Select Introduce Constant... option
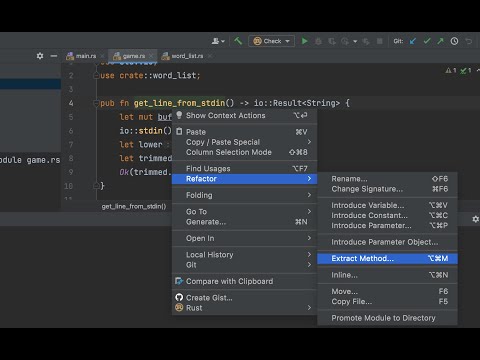 (387, 215)
